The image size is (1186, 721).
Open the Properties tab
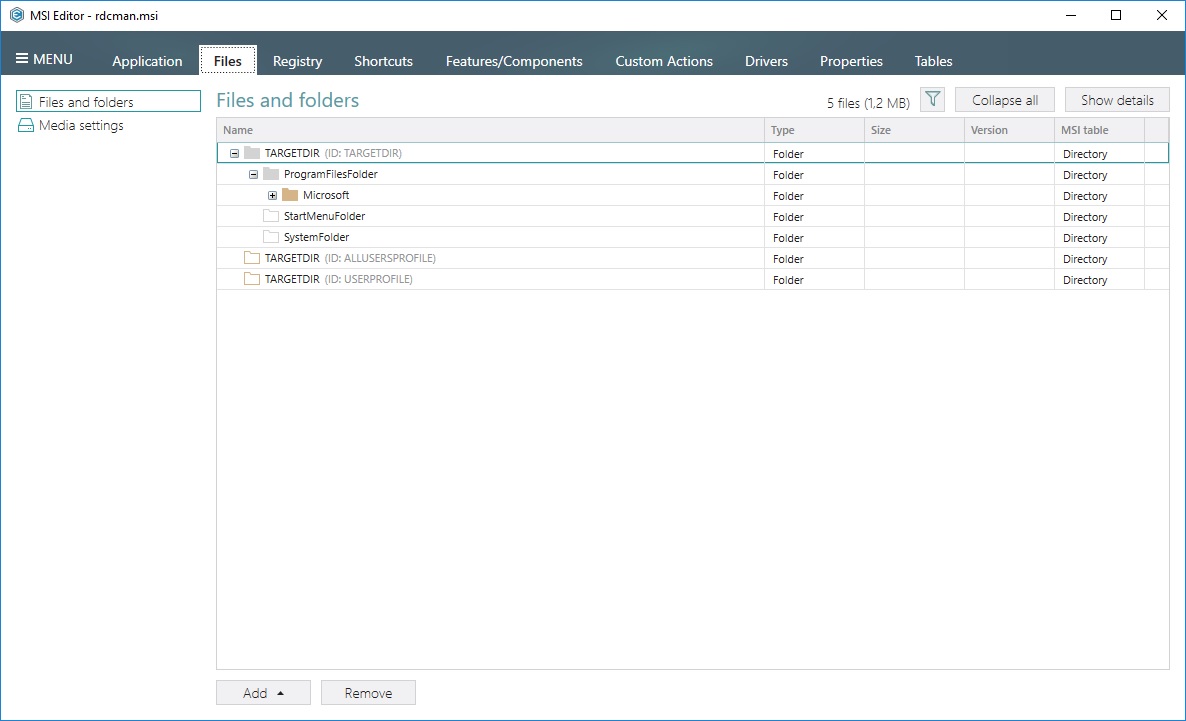coord(851,61)
